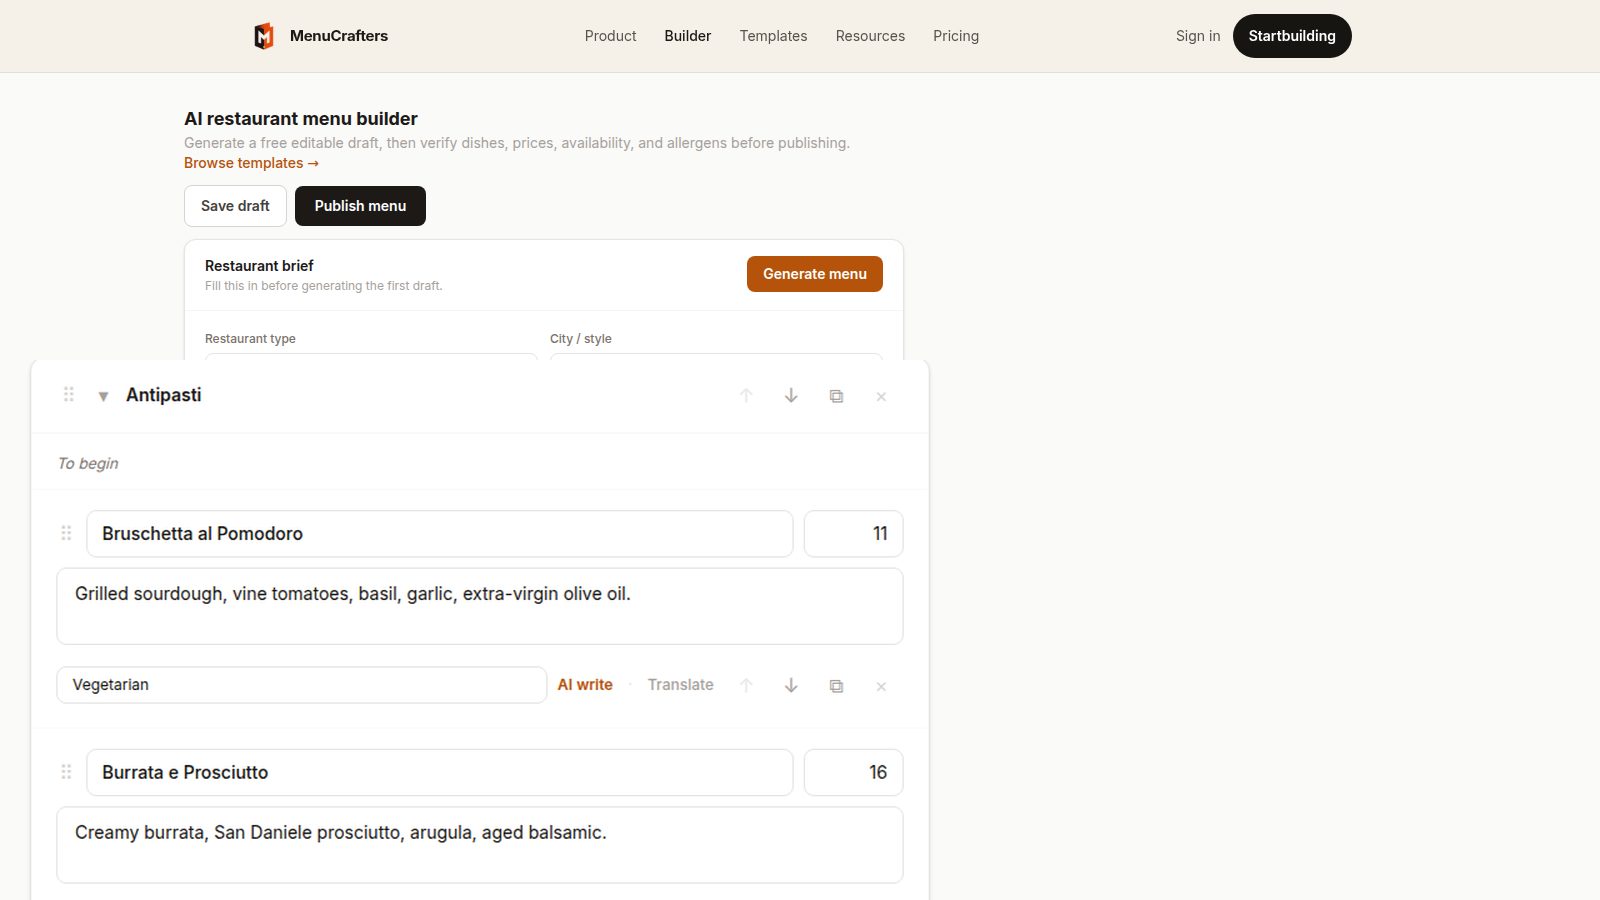
Task: Grab the Antipasti section drag handle
Action: (x=69, y=394)
